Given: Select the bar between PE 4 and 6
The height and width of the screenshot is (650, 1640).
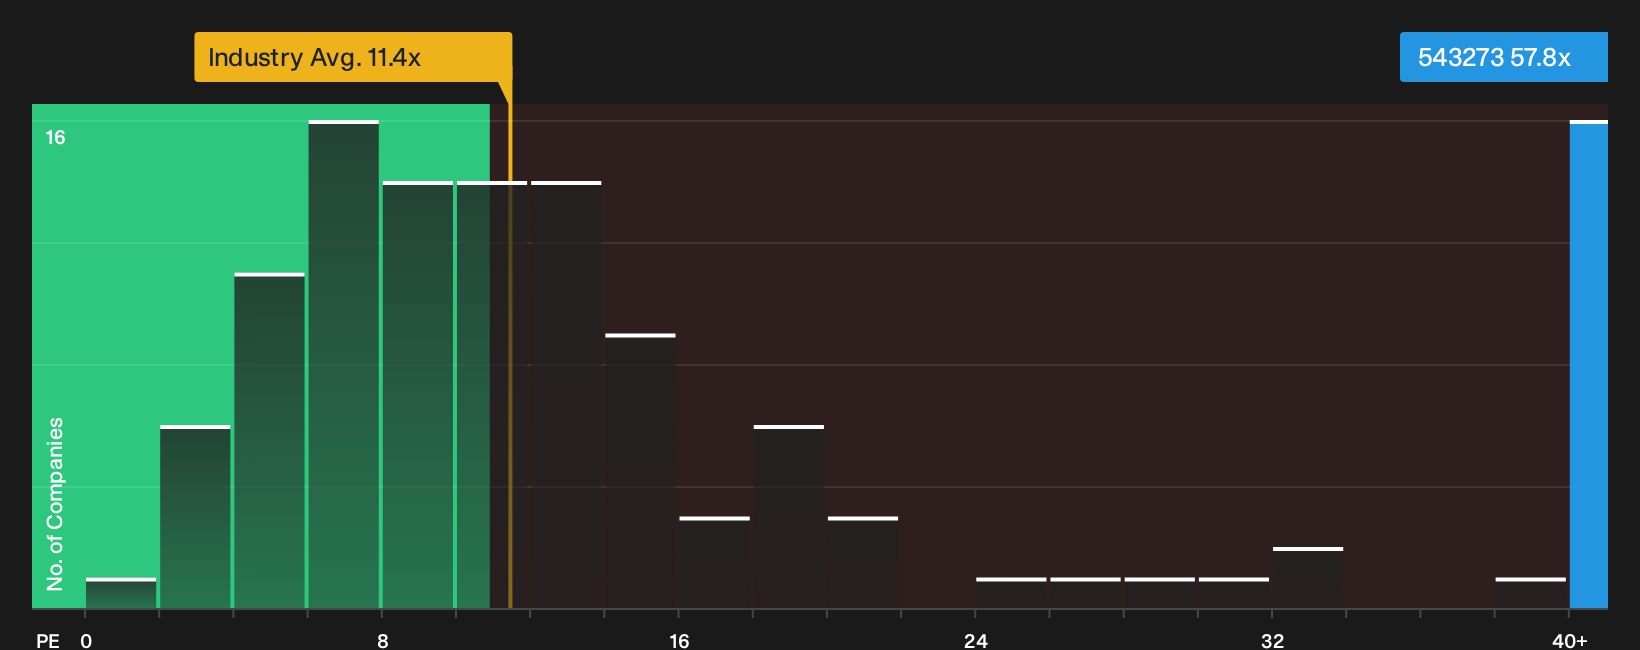Looking at the screenshot, I should coord(269,440).
